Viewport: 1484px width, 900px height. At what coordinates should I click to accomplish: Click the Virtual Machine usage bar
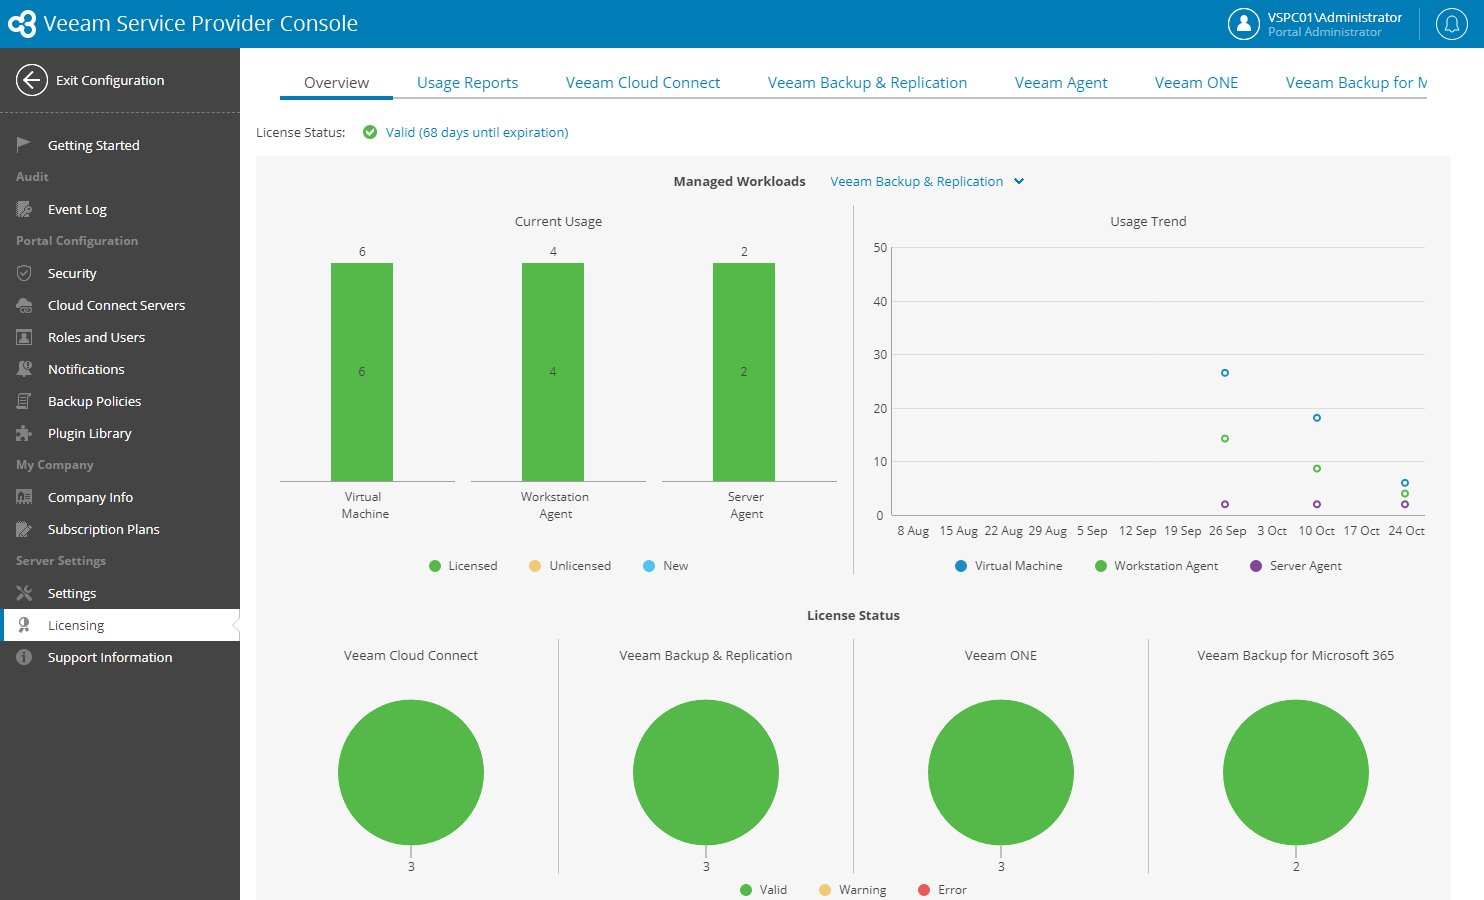click(x=362, y=372)
